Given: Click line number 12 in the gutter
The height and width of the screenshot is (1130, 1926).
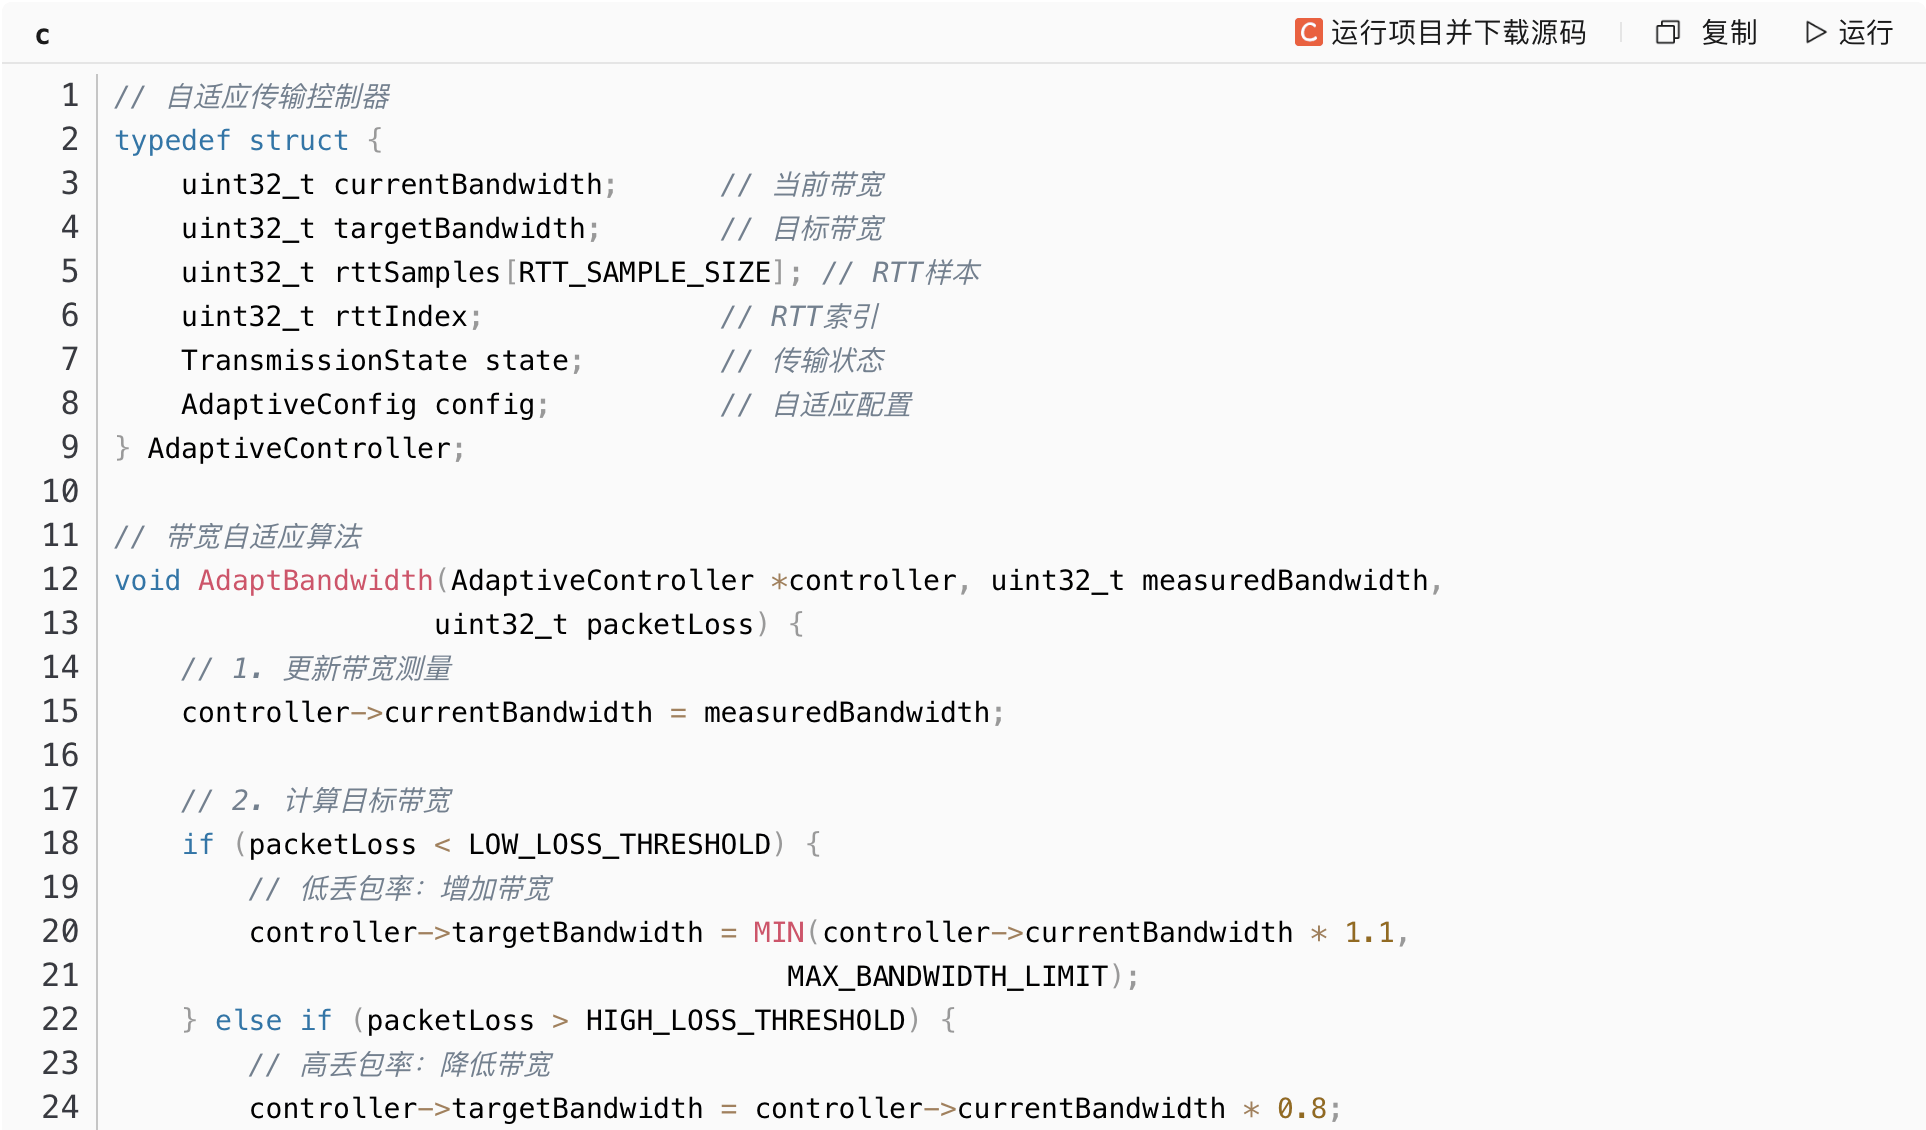Looking at the screenshot, I should click(x=60, y=580).
